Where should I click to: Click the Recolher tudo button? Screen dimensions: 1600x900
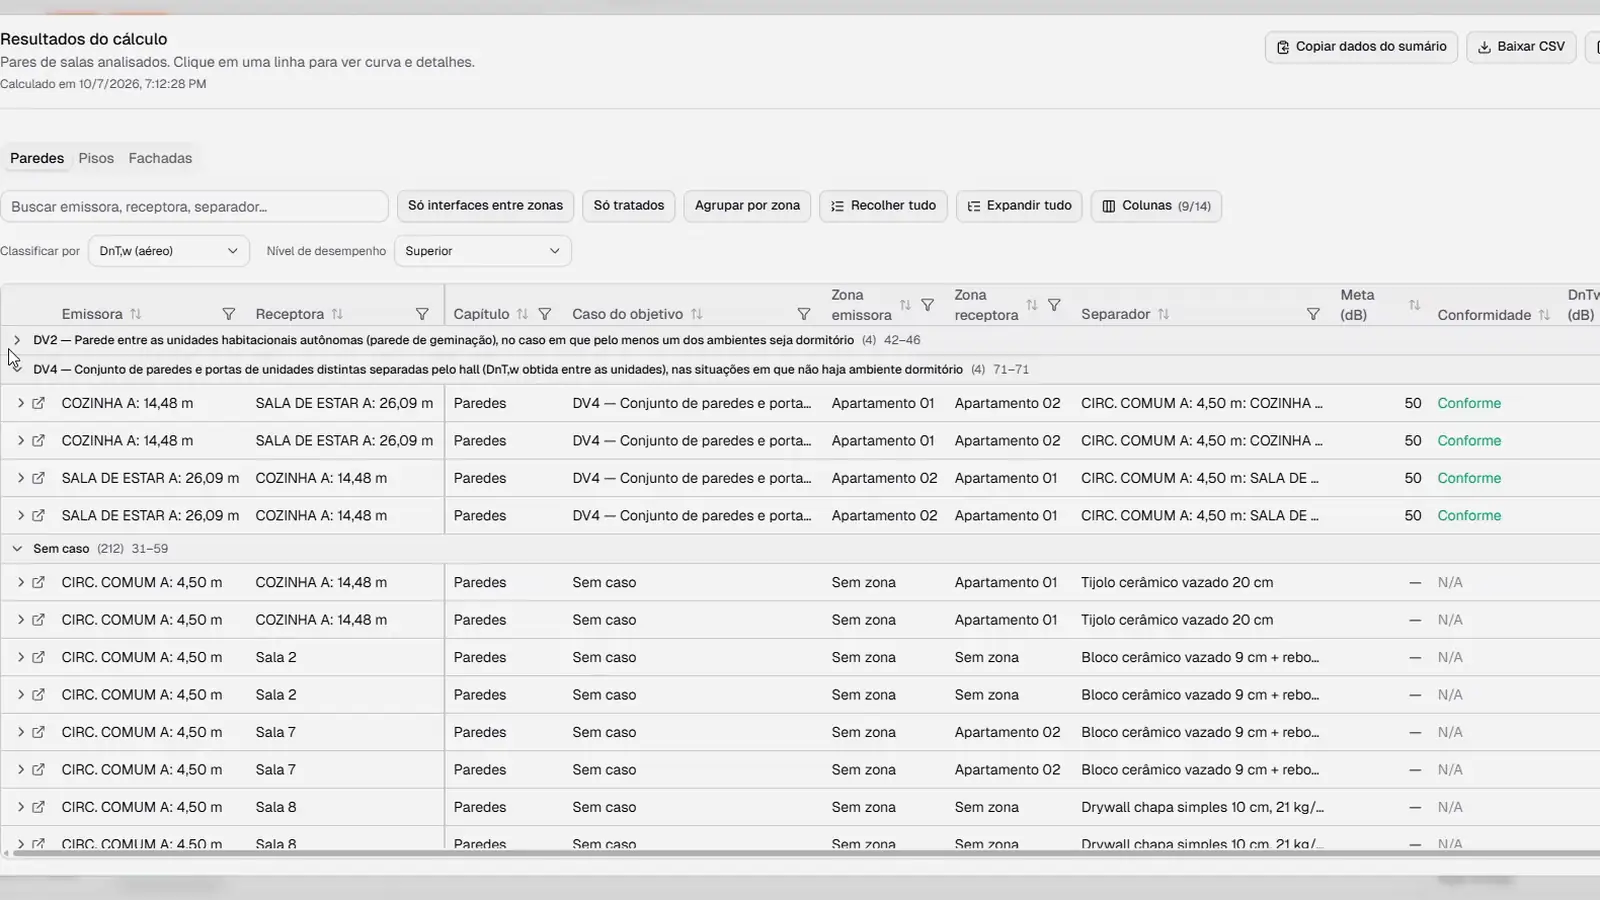tap(883, 206)
